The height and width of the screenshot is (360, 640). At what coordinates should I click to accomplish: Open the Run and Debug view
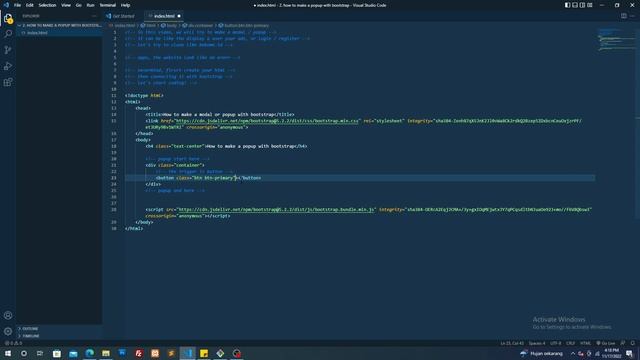pos(8,66)
